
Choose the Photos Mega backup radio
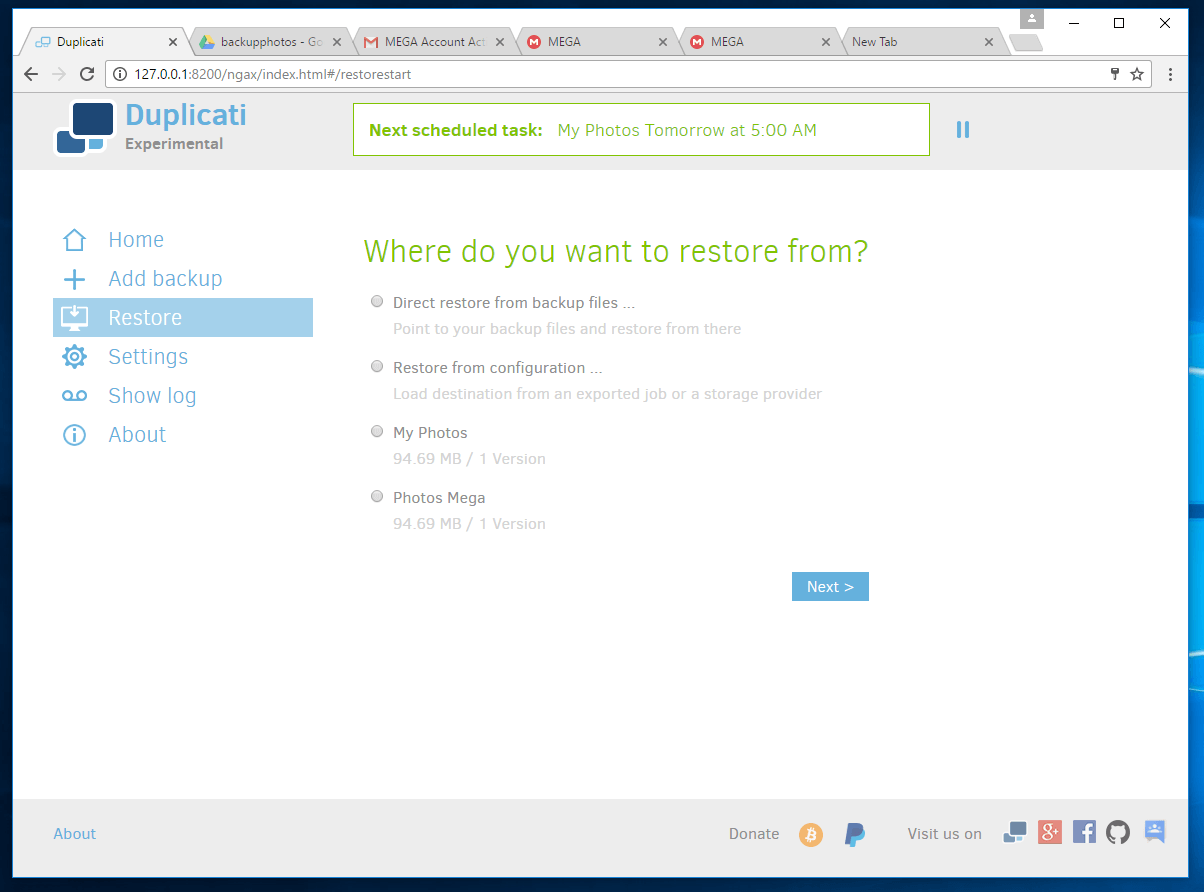click(377, 496)
